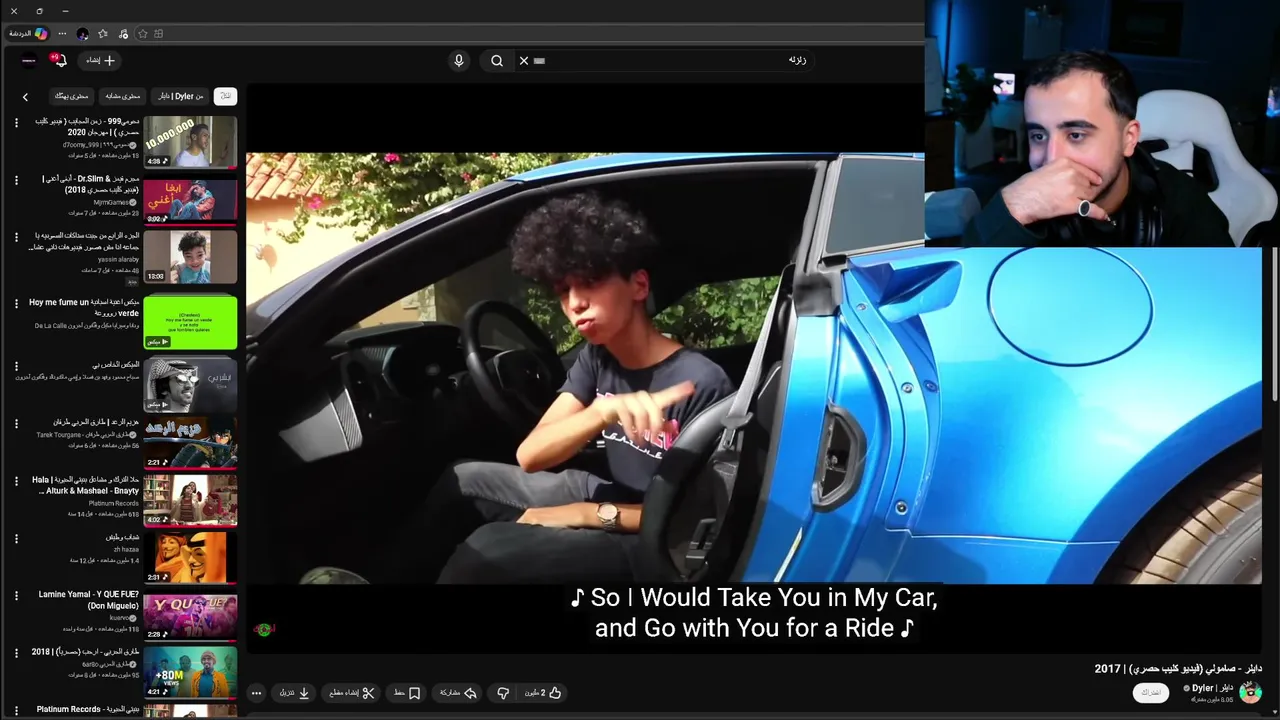Click the search magnifier icon
The width and height of the screenshot is (1280, 720).
coord(497,60)
